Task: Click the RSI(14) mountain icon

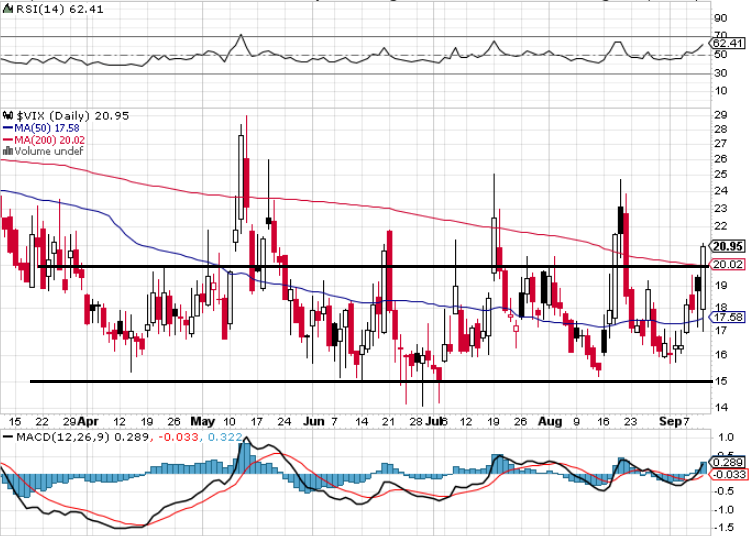Action: pos(8,9)
